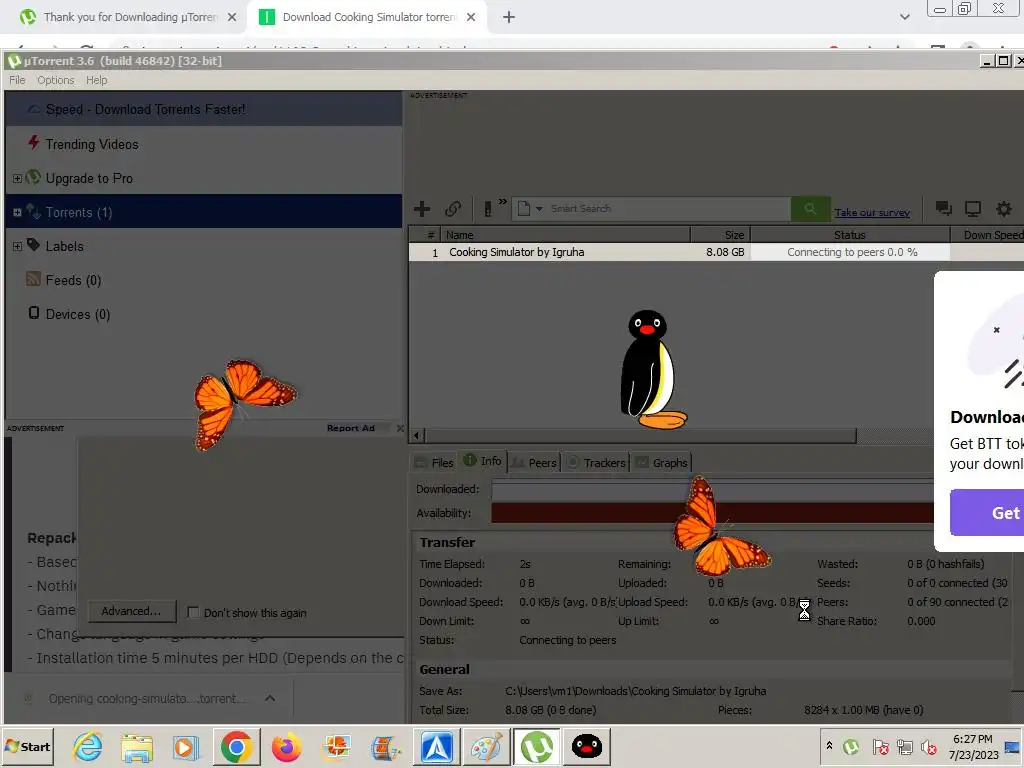Click the remote monitor toolbar icon
This screenshot has height=768, width=1024.
coord(973,209)
